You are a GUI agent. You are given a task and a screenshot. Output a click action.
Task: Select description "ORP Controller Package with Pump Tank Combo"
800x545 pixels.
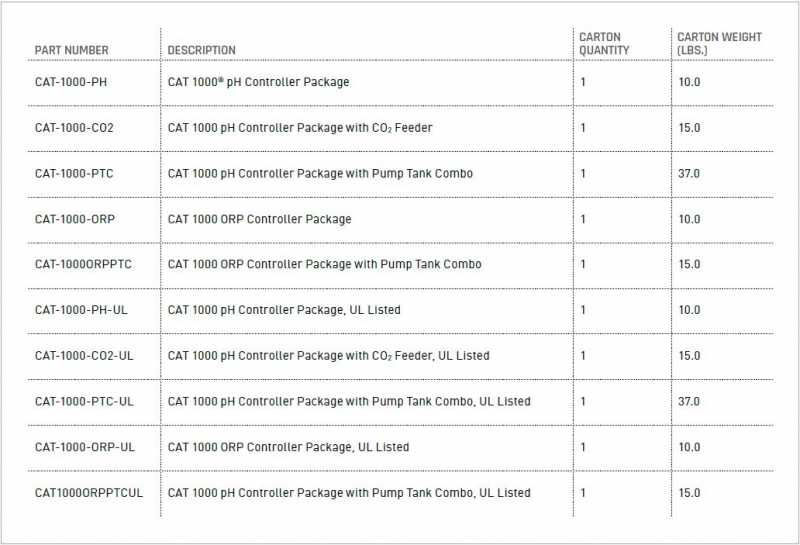[x=325, y=265]
